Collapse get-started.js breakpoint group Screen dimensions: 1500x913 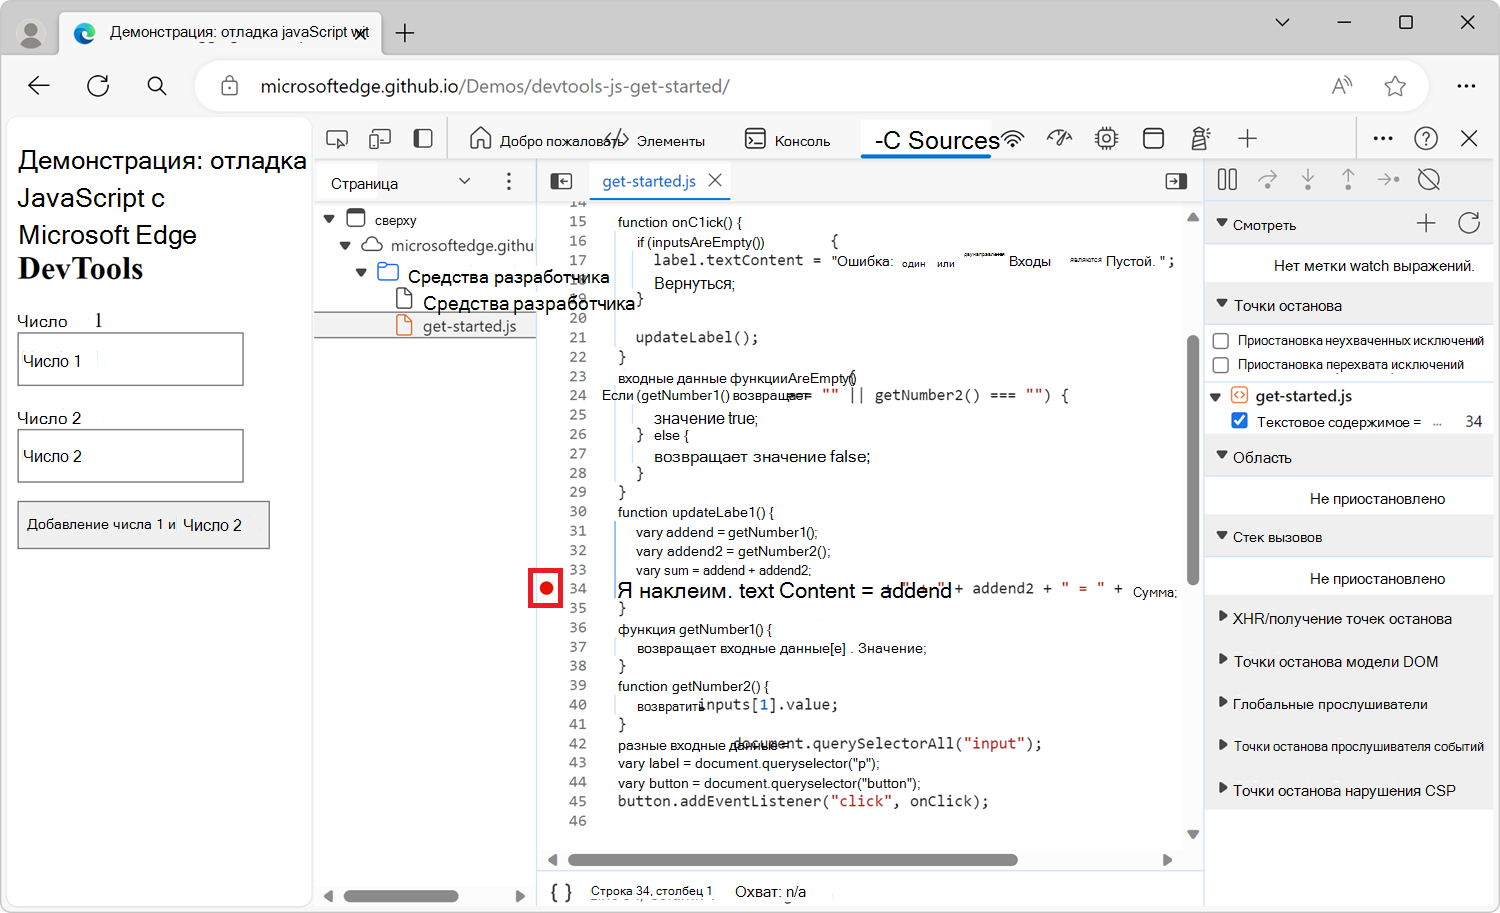(x=1216, y=397)
